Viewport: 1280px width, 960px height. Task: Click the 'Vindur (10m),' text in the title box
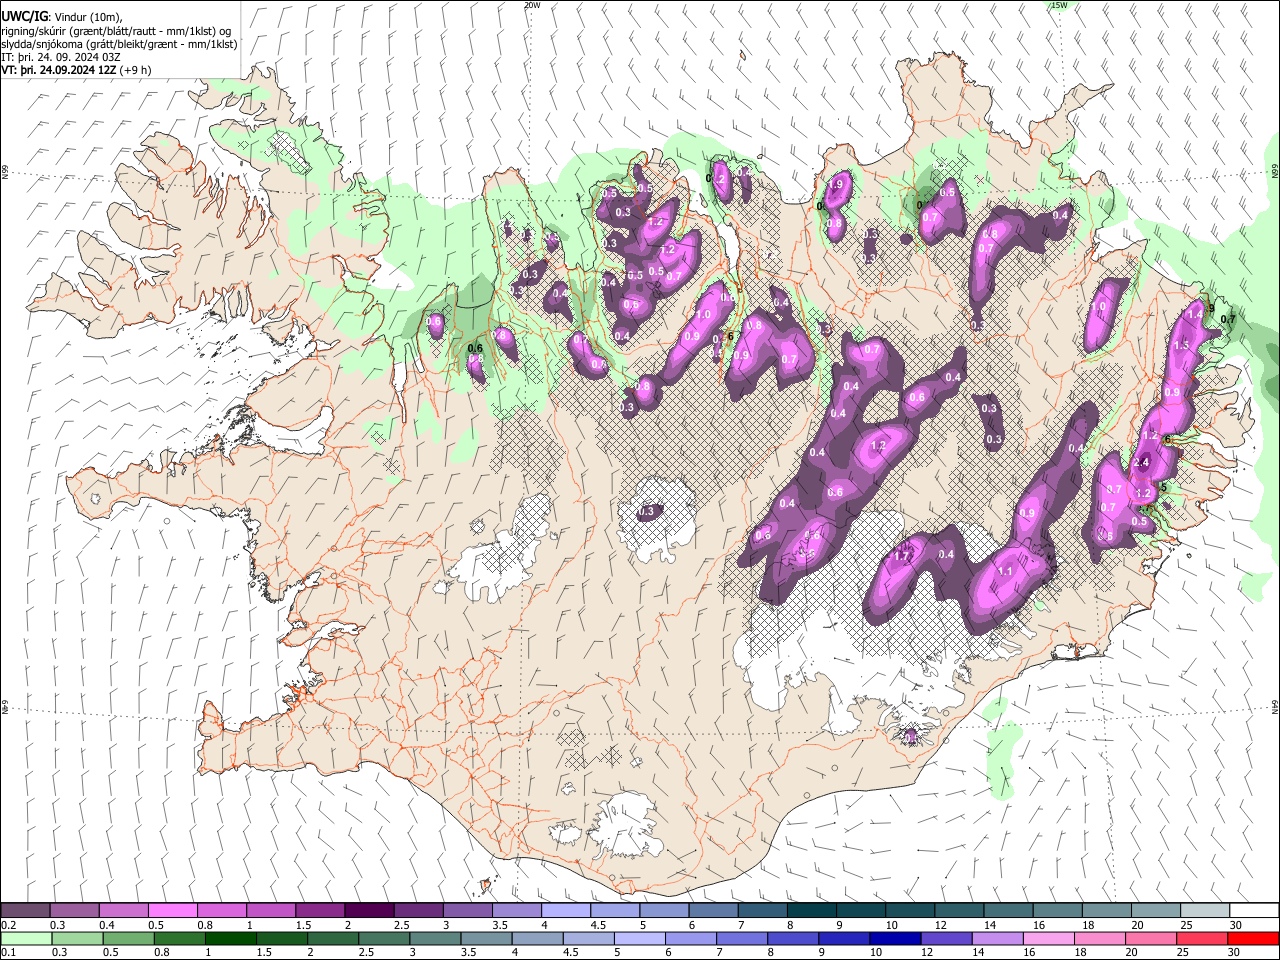click(x=88, y=16)
